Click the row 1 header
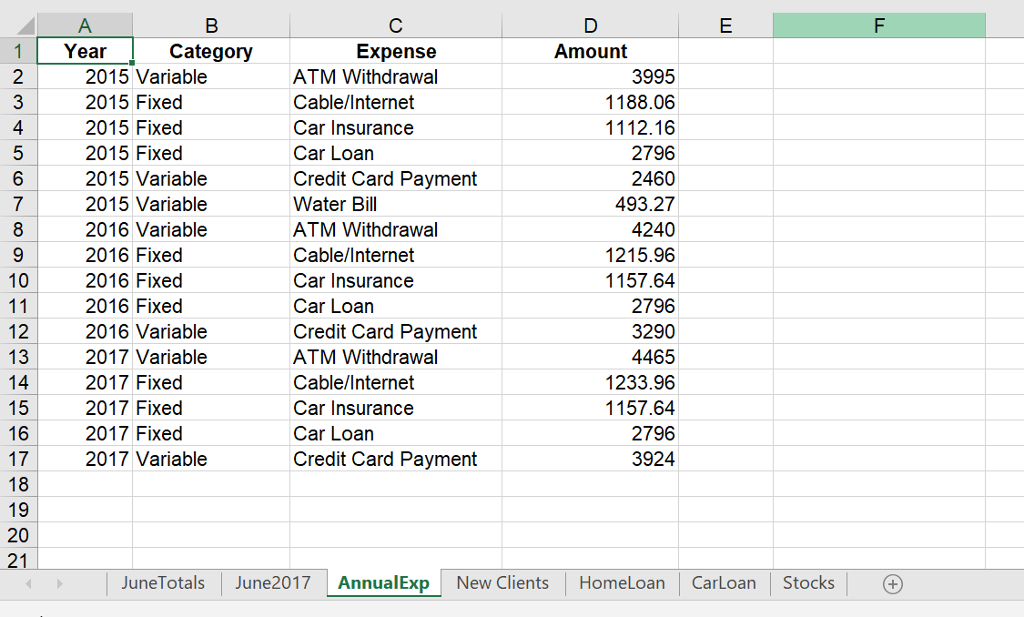 pos(18,50)
